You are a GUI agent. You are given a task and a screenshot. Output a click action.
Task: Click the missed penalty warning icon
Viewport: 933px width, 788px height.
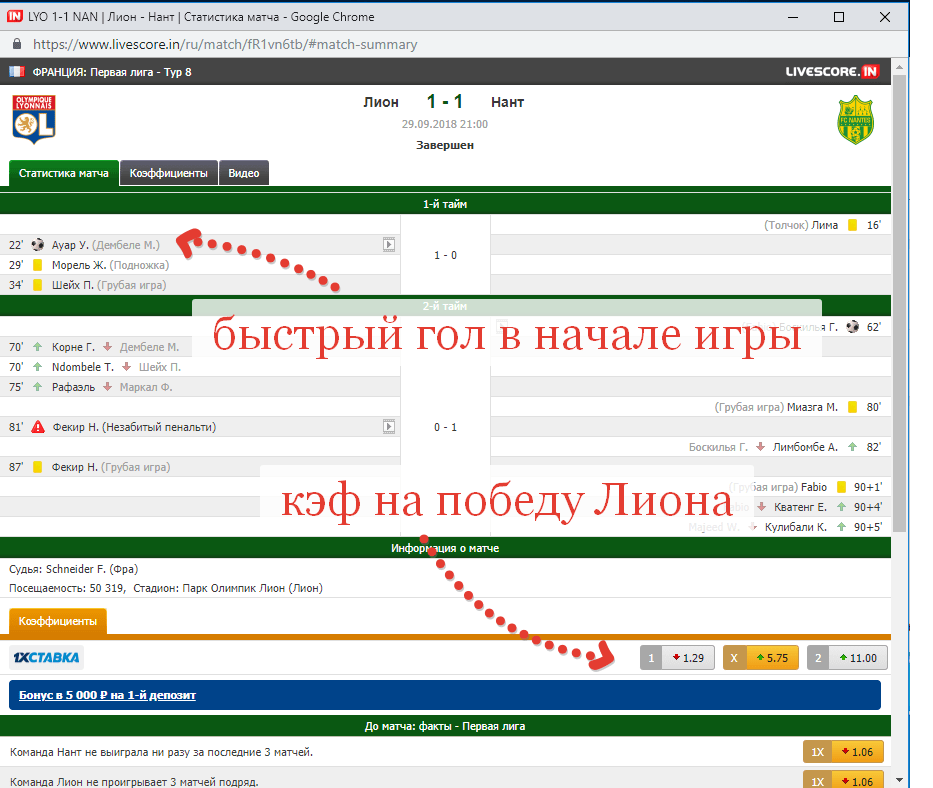pos(38,427)
